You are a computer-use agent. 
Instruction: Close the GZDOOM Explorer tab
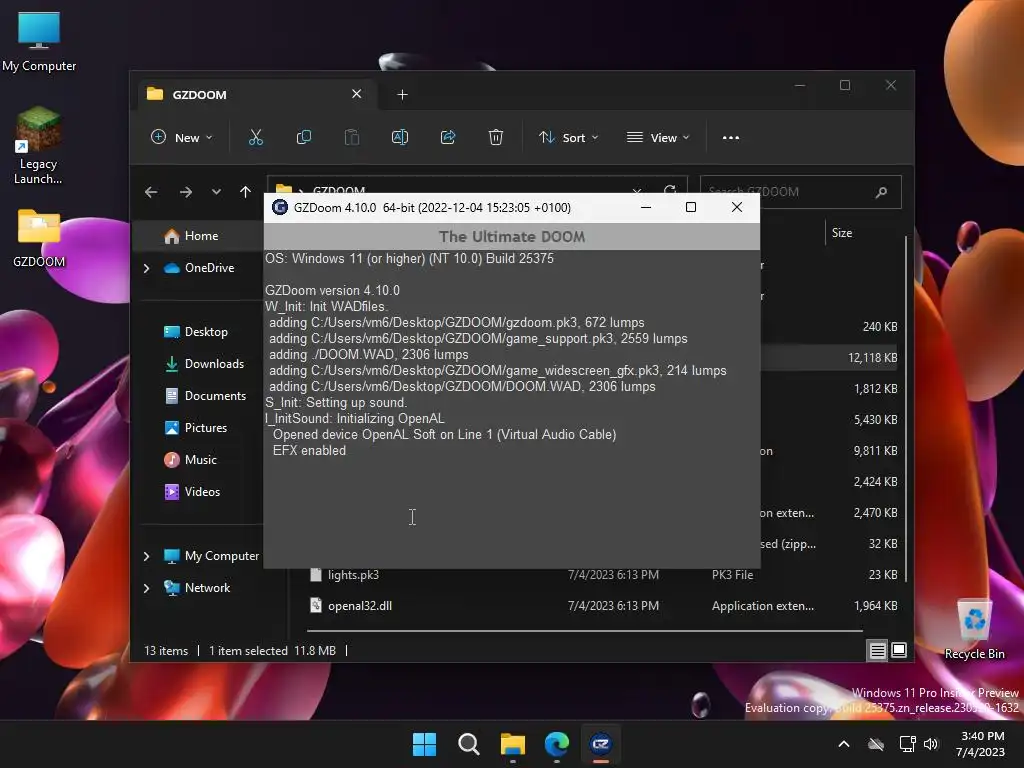357,94
